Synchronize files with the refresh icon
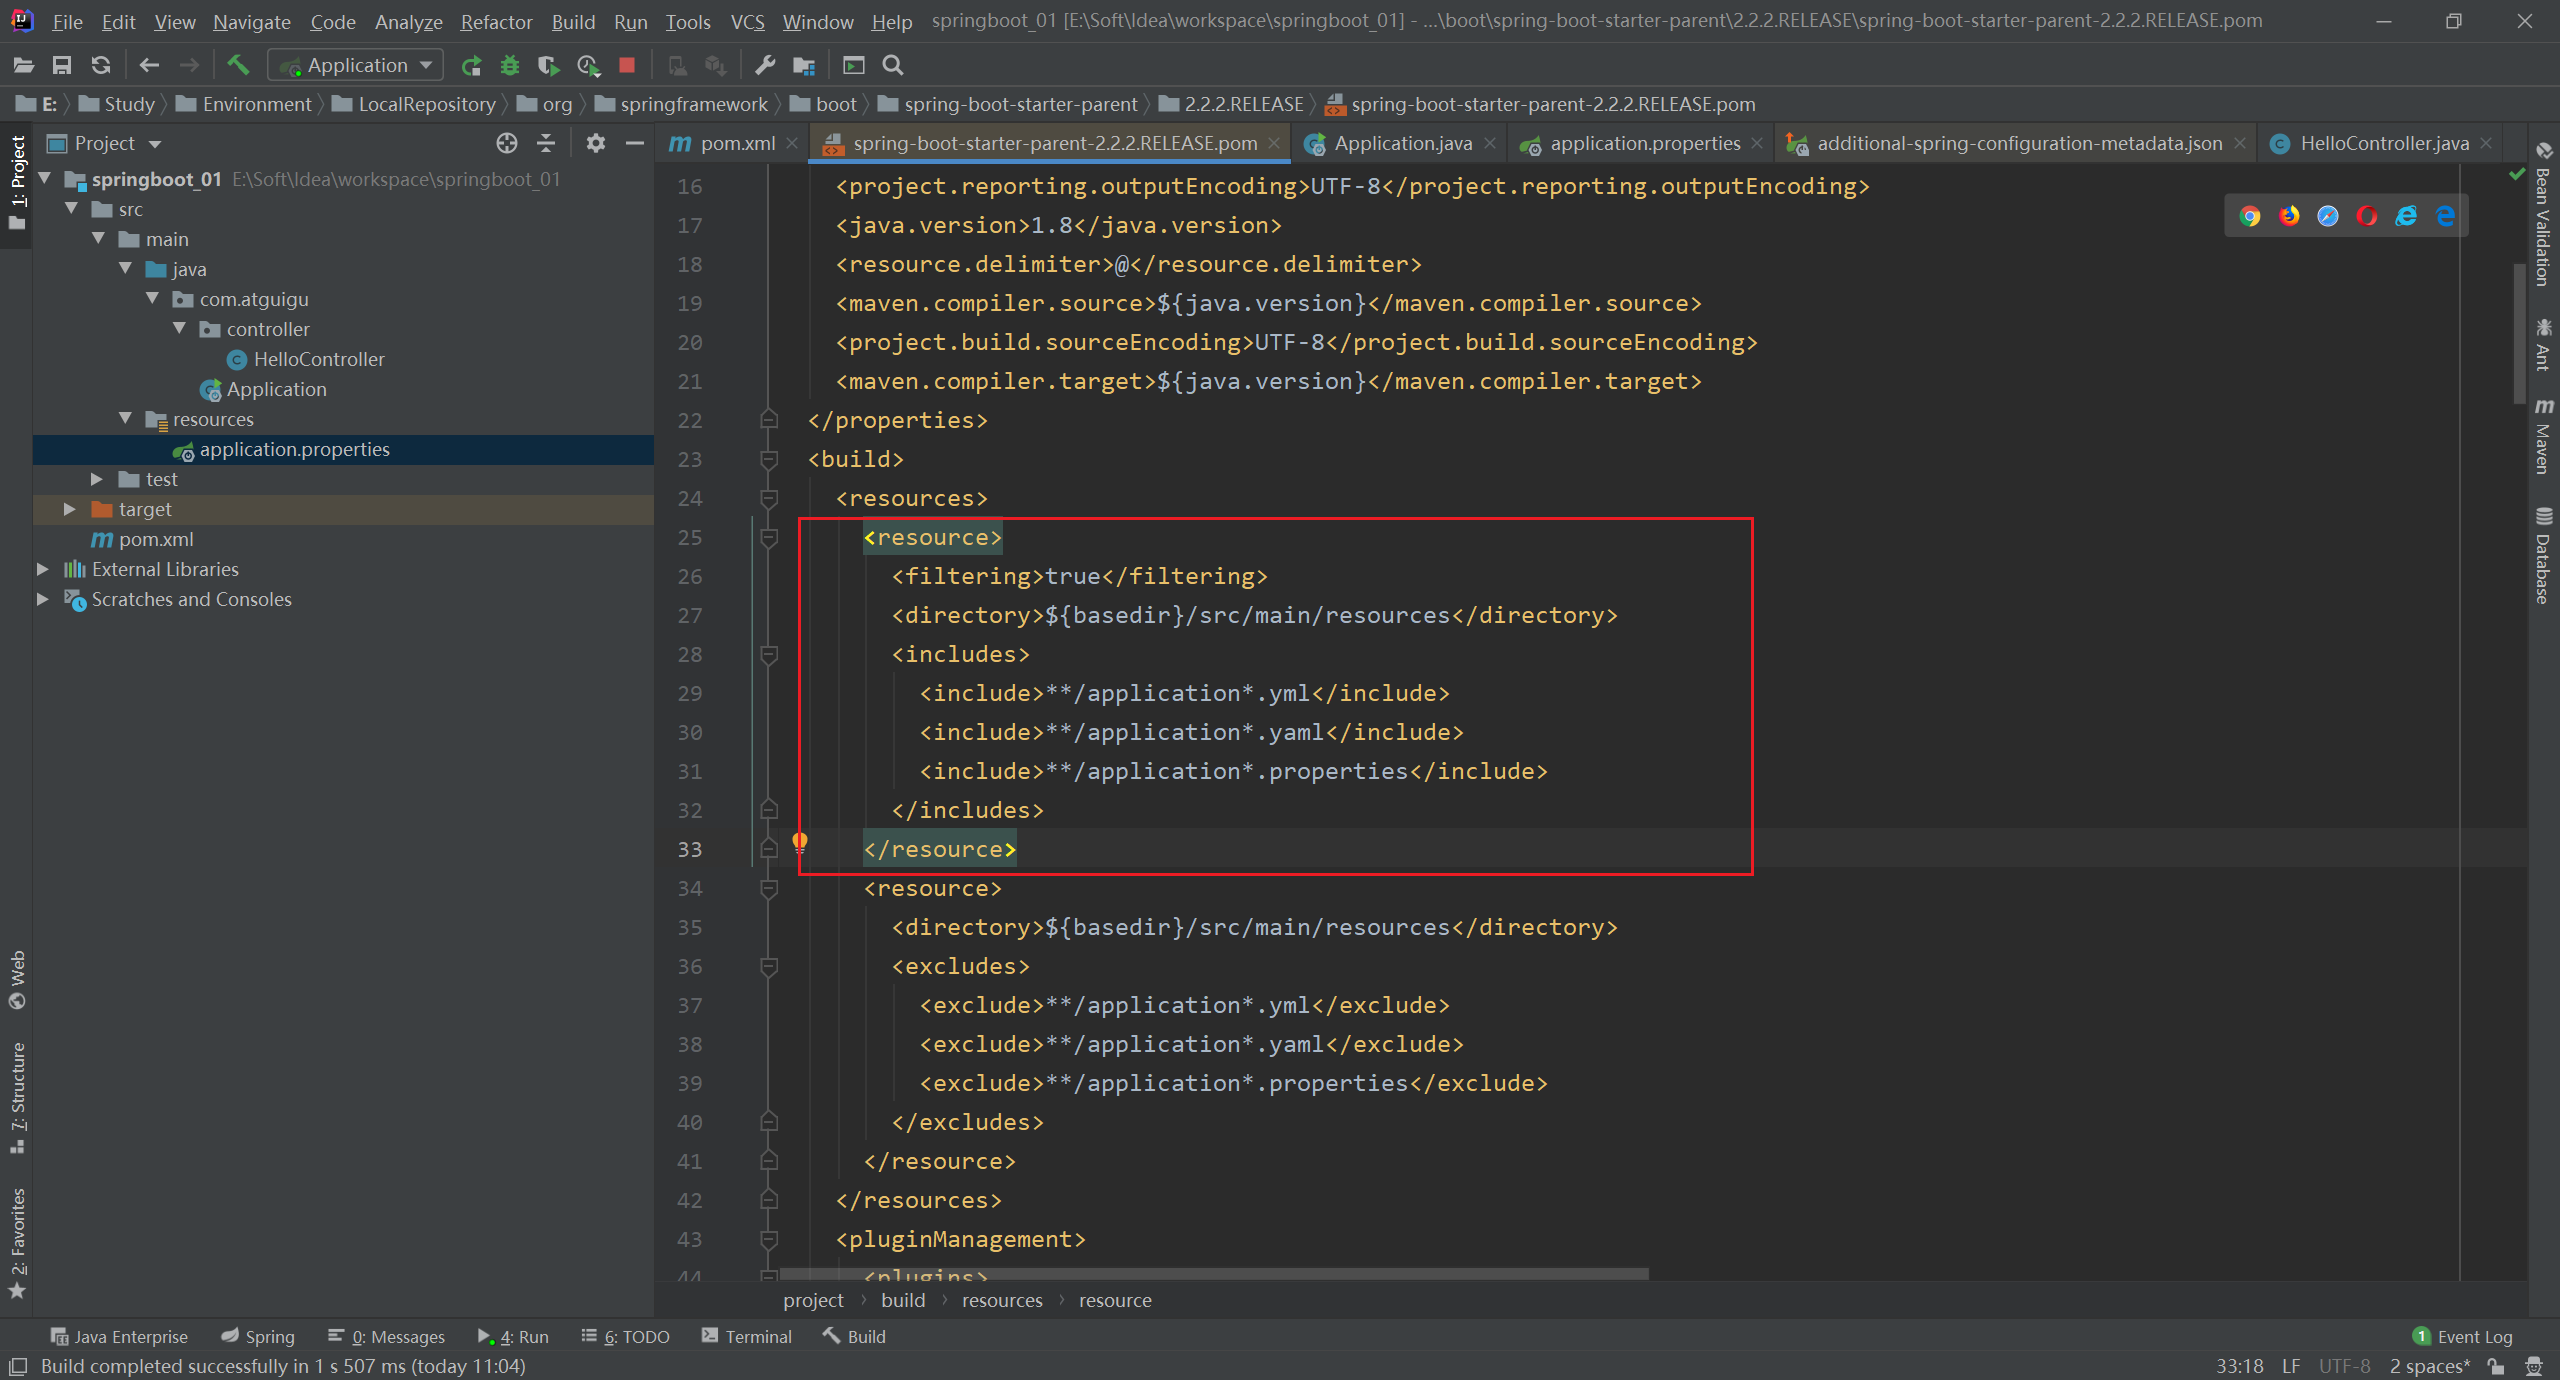Screen dimensions: 2560x1380 (101, 65)
